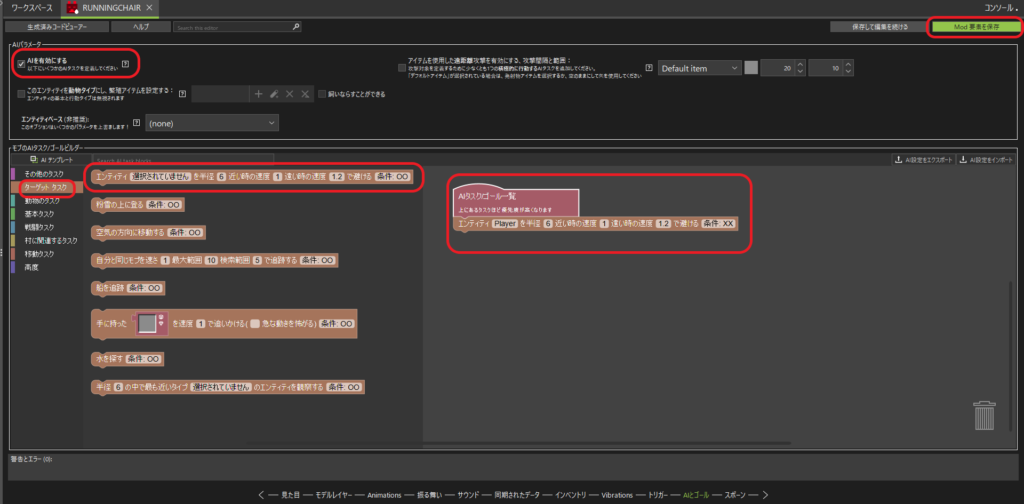Click help icon next to AIを有効にする

point(125,64)
